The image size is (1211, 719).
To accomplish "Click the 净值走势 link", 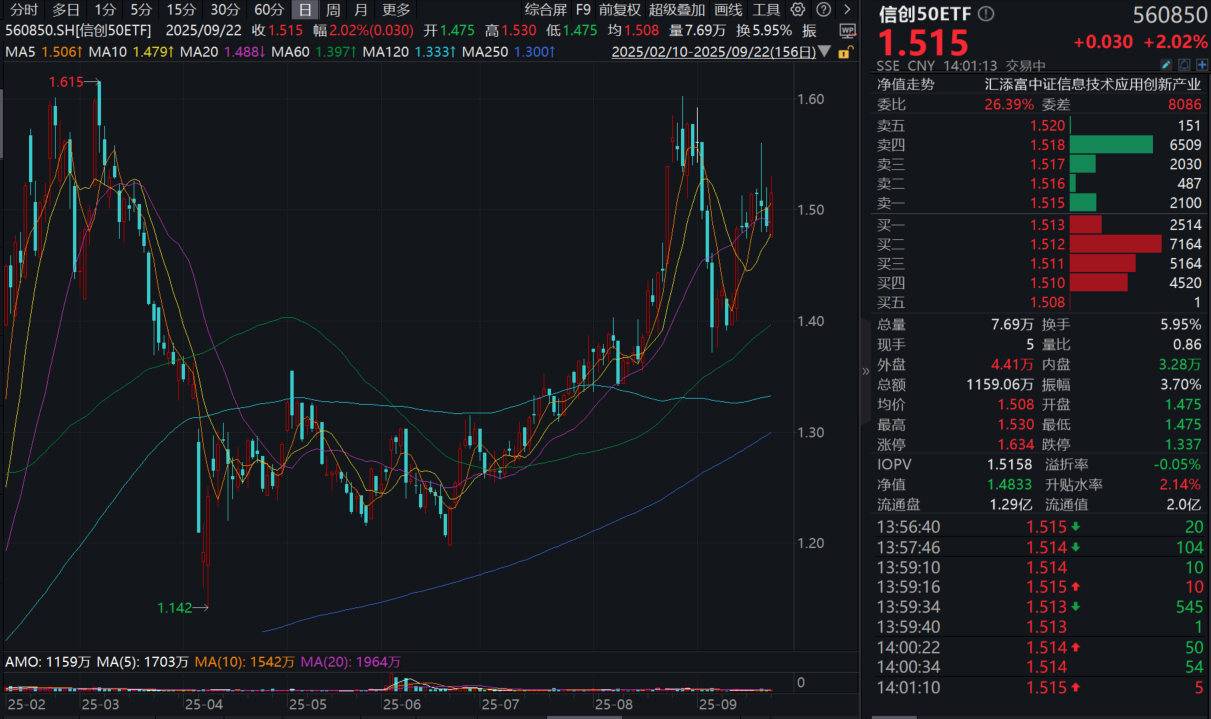I will point(906,85).
